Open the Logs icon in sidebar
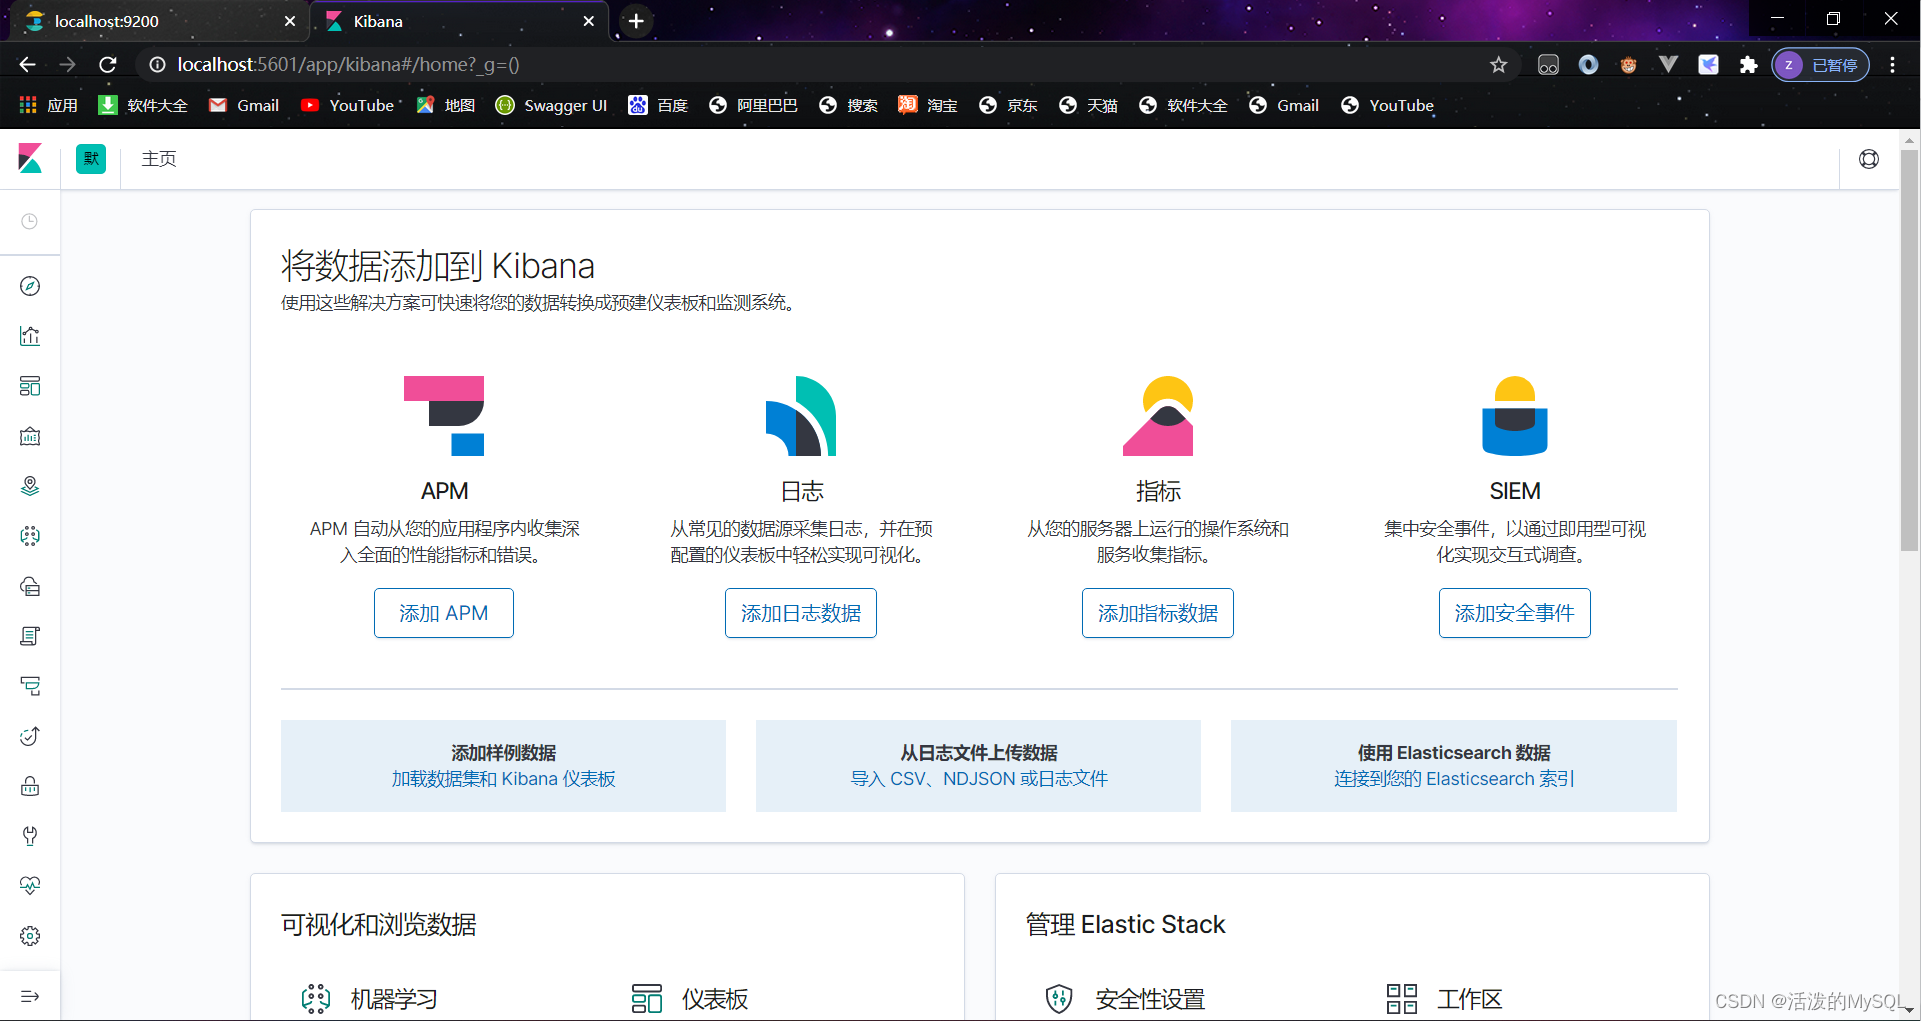The image size is (1921, 1021). coord(30,636)
